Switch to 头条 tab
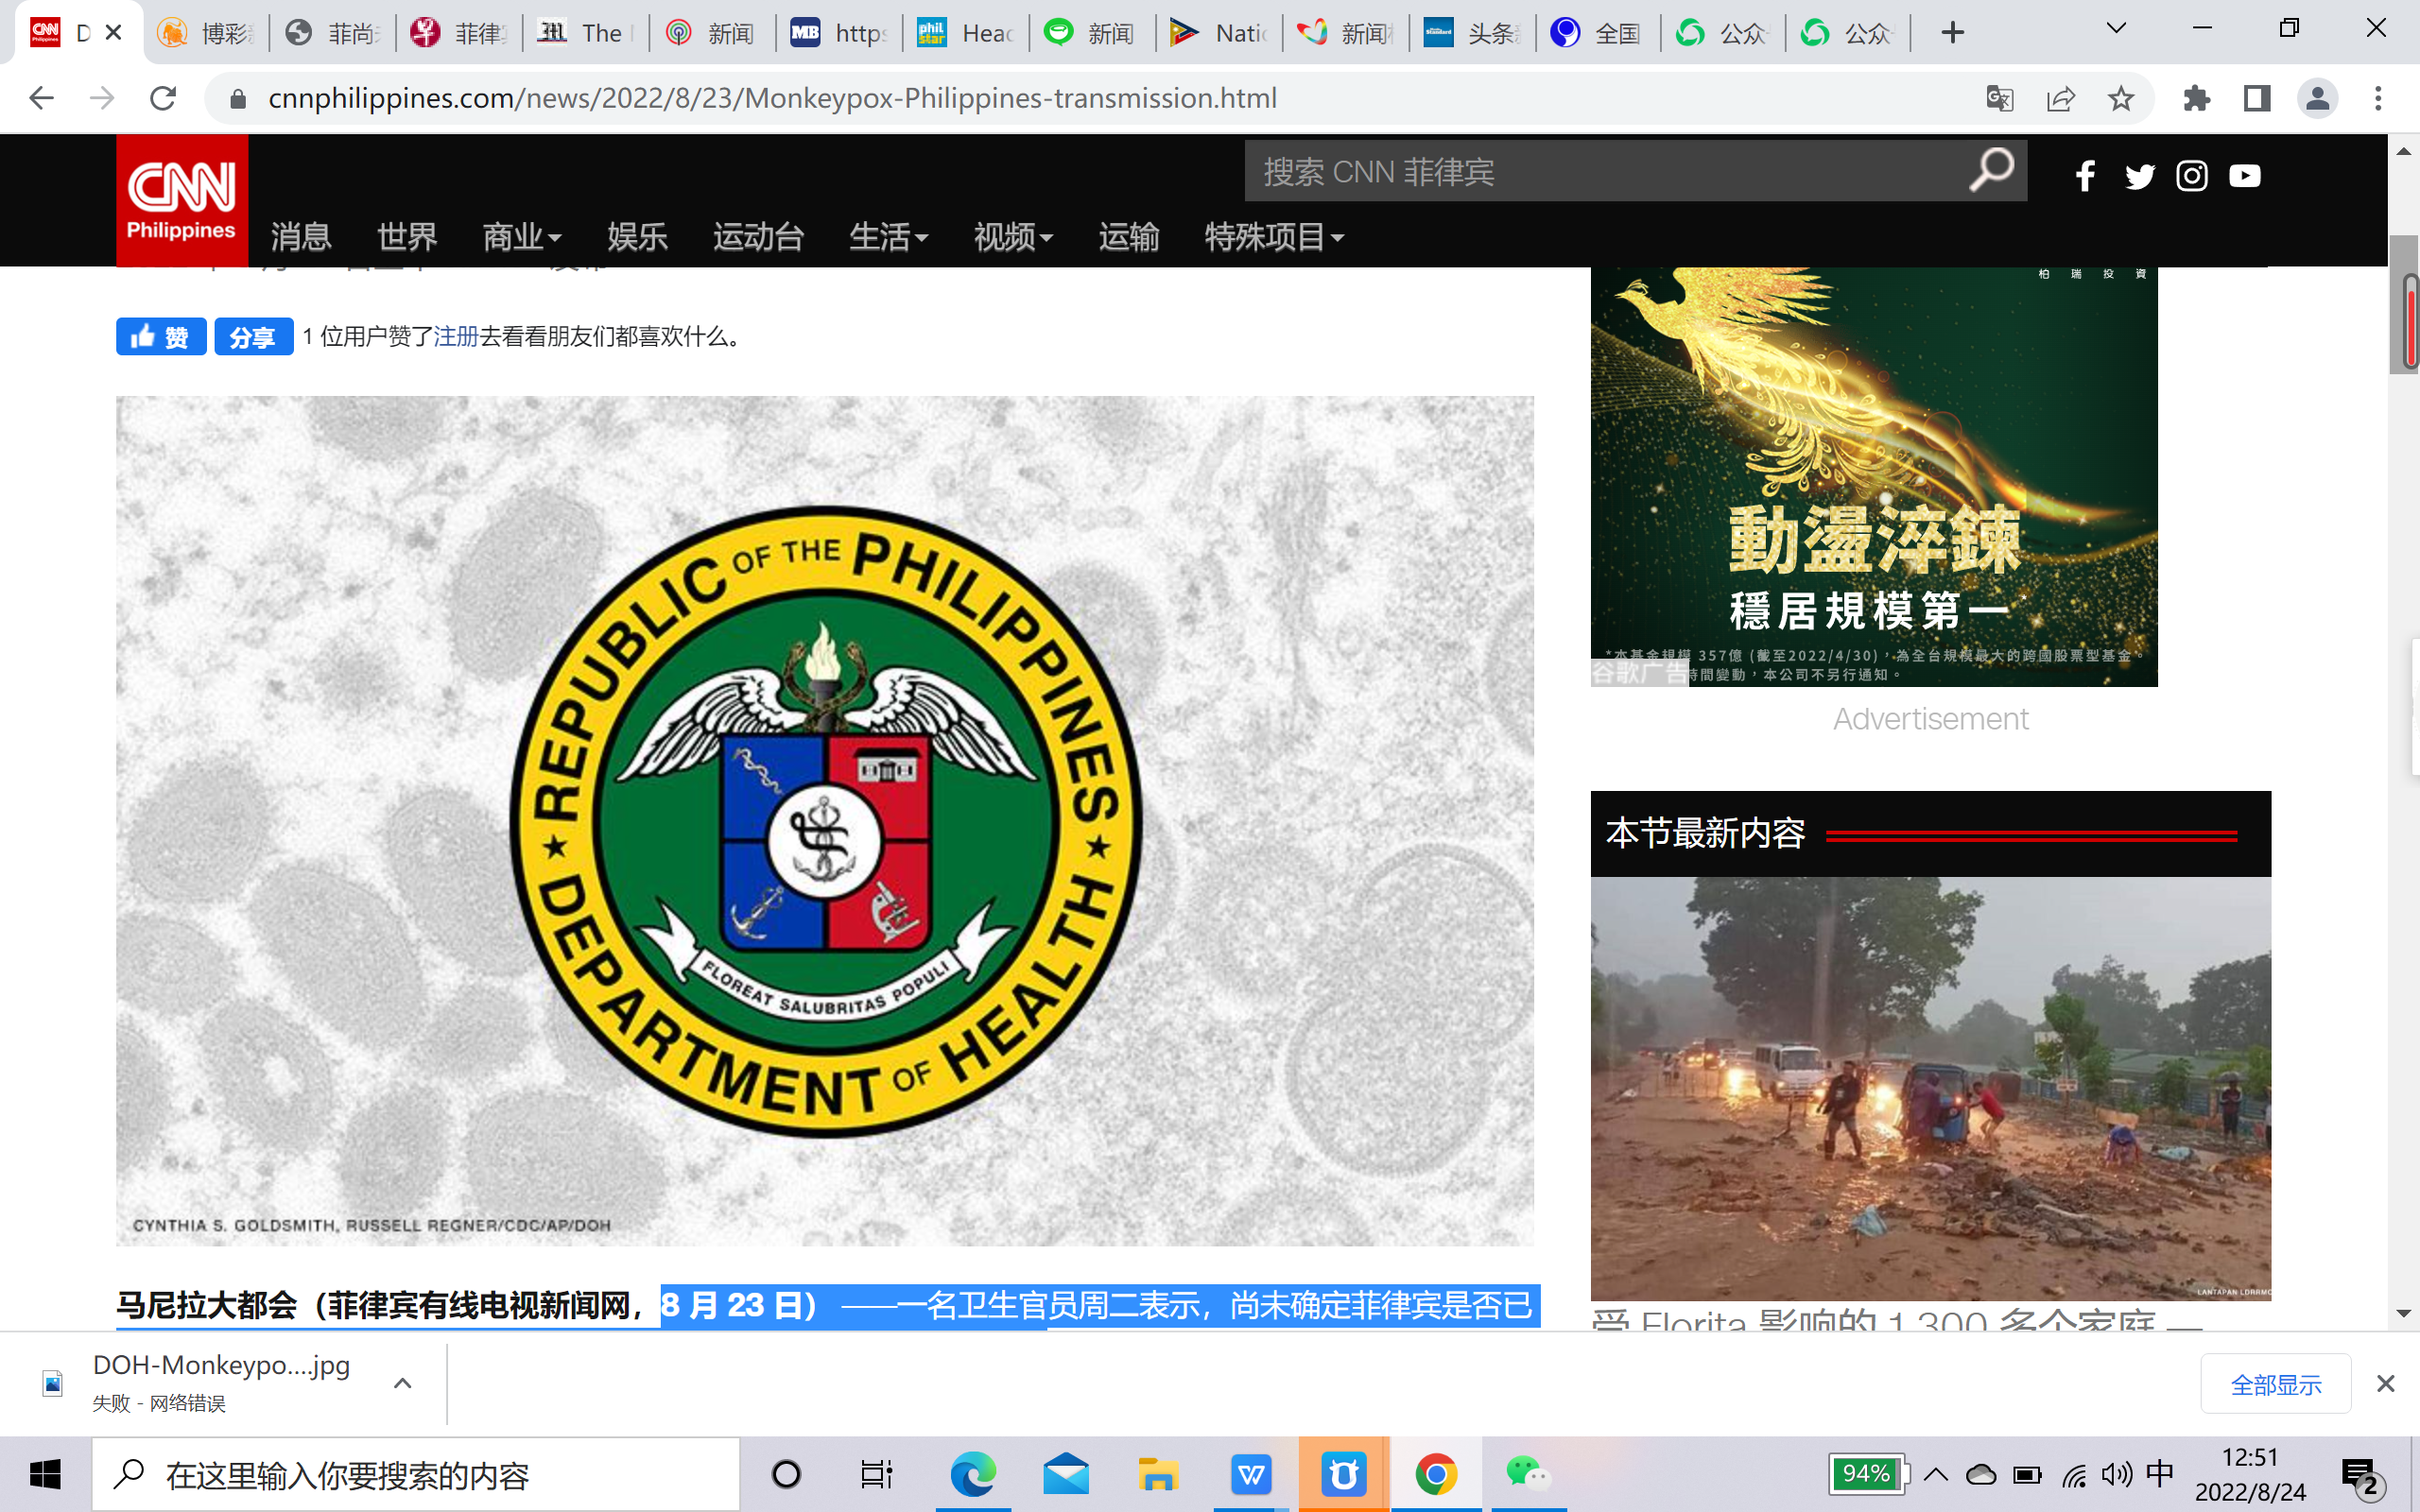The image size is (2420, 1512). click(1472, 33)
